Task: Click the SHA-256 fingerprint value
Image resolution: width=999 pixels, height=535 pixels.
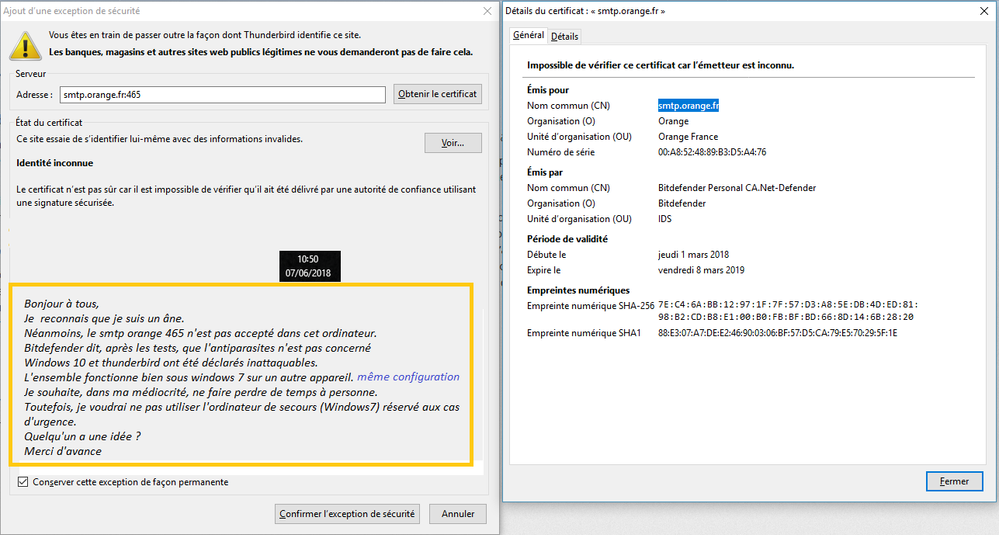Action: (x=788, y=311)
